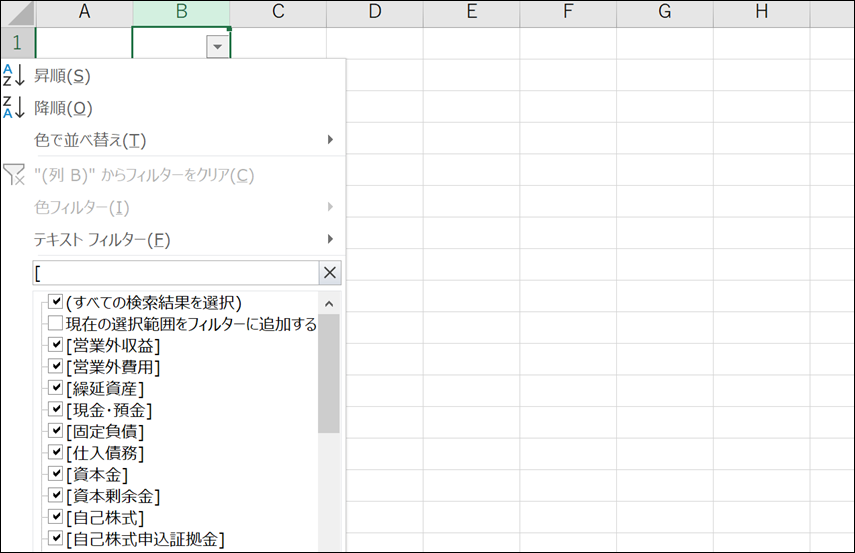Screen dimensions: 855x553
Task: Click the ascending sort A-Z icon
Action: [x=13, y=76]
